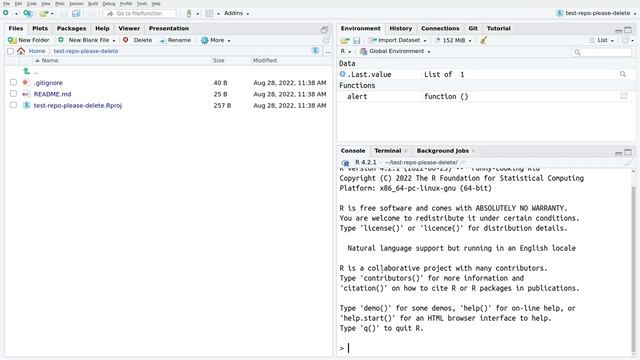Open the README.md file
The image size is (640, 360).
(x=52, y=94)
